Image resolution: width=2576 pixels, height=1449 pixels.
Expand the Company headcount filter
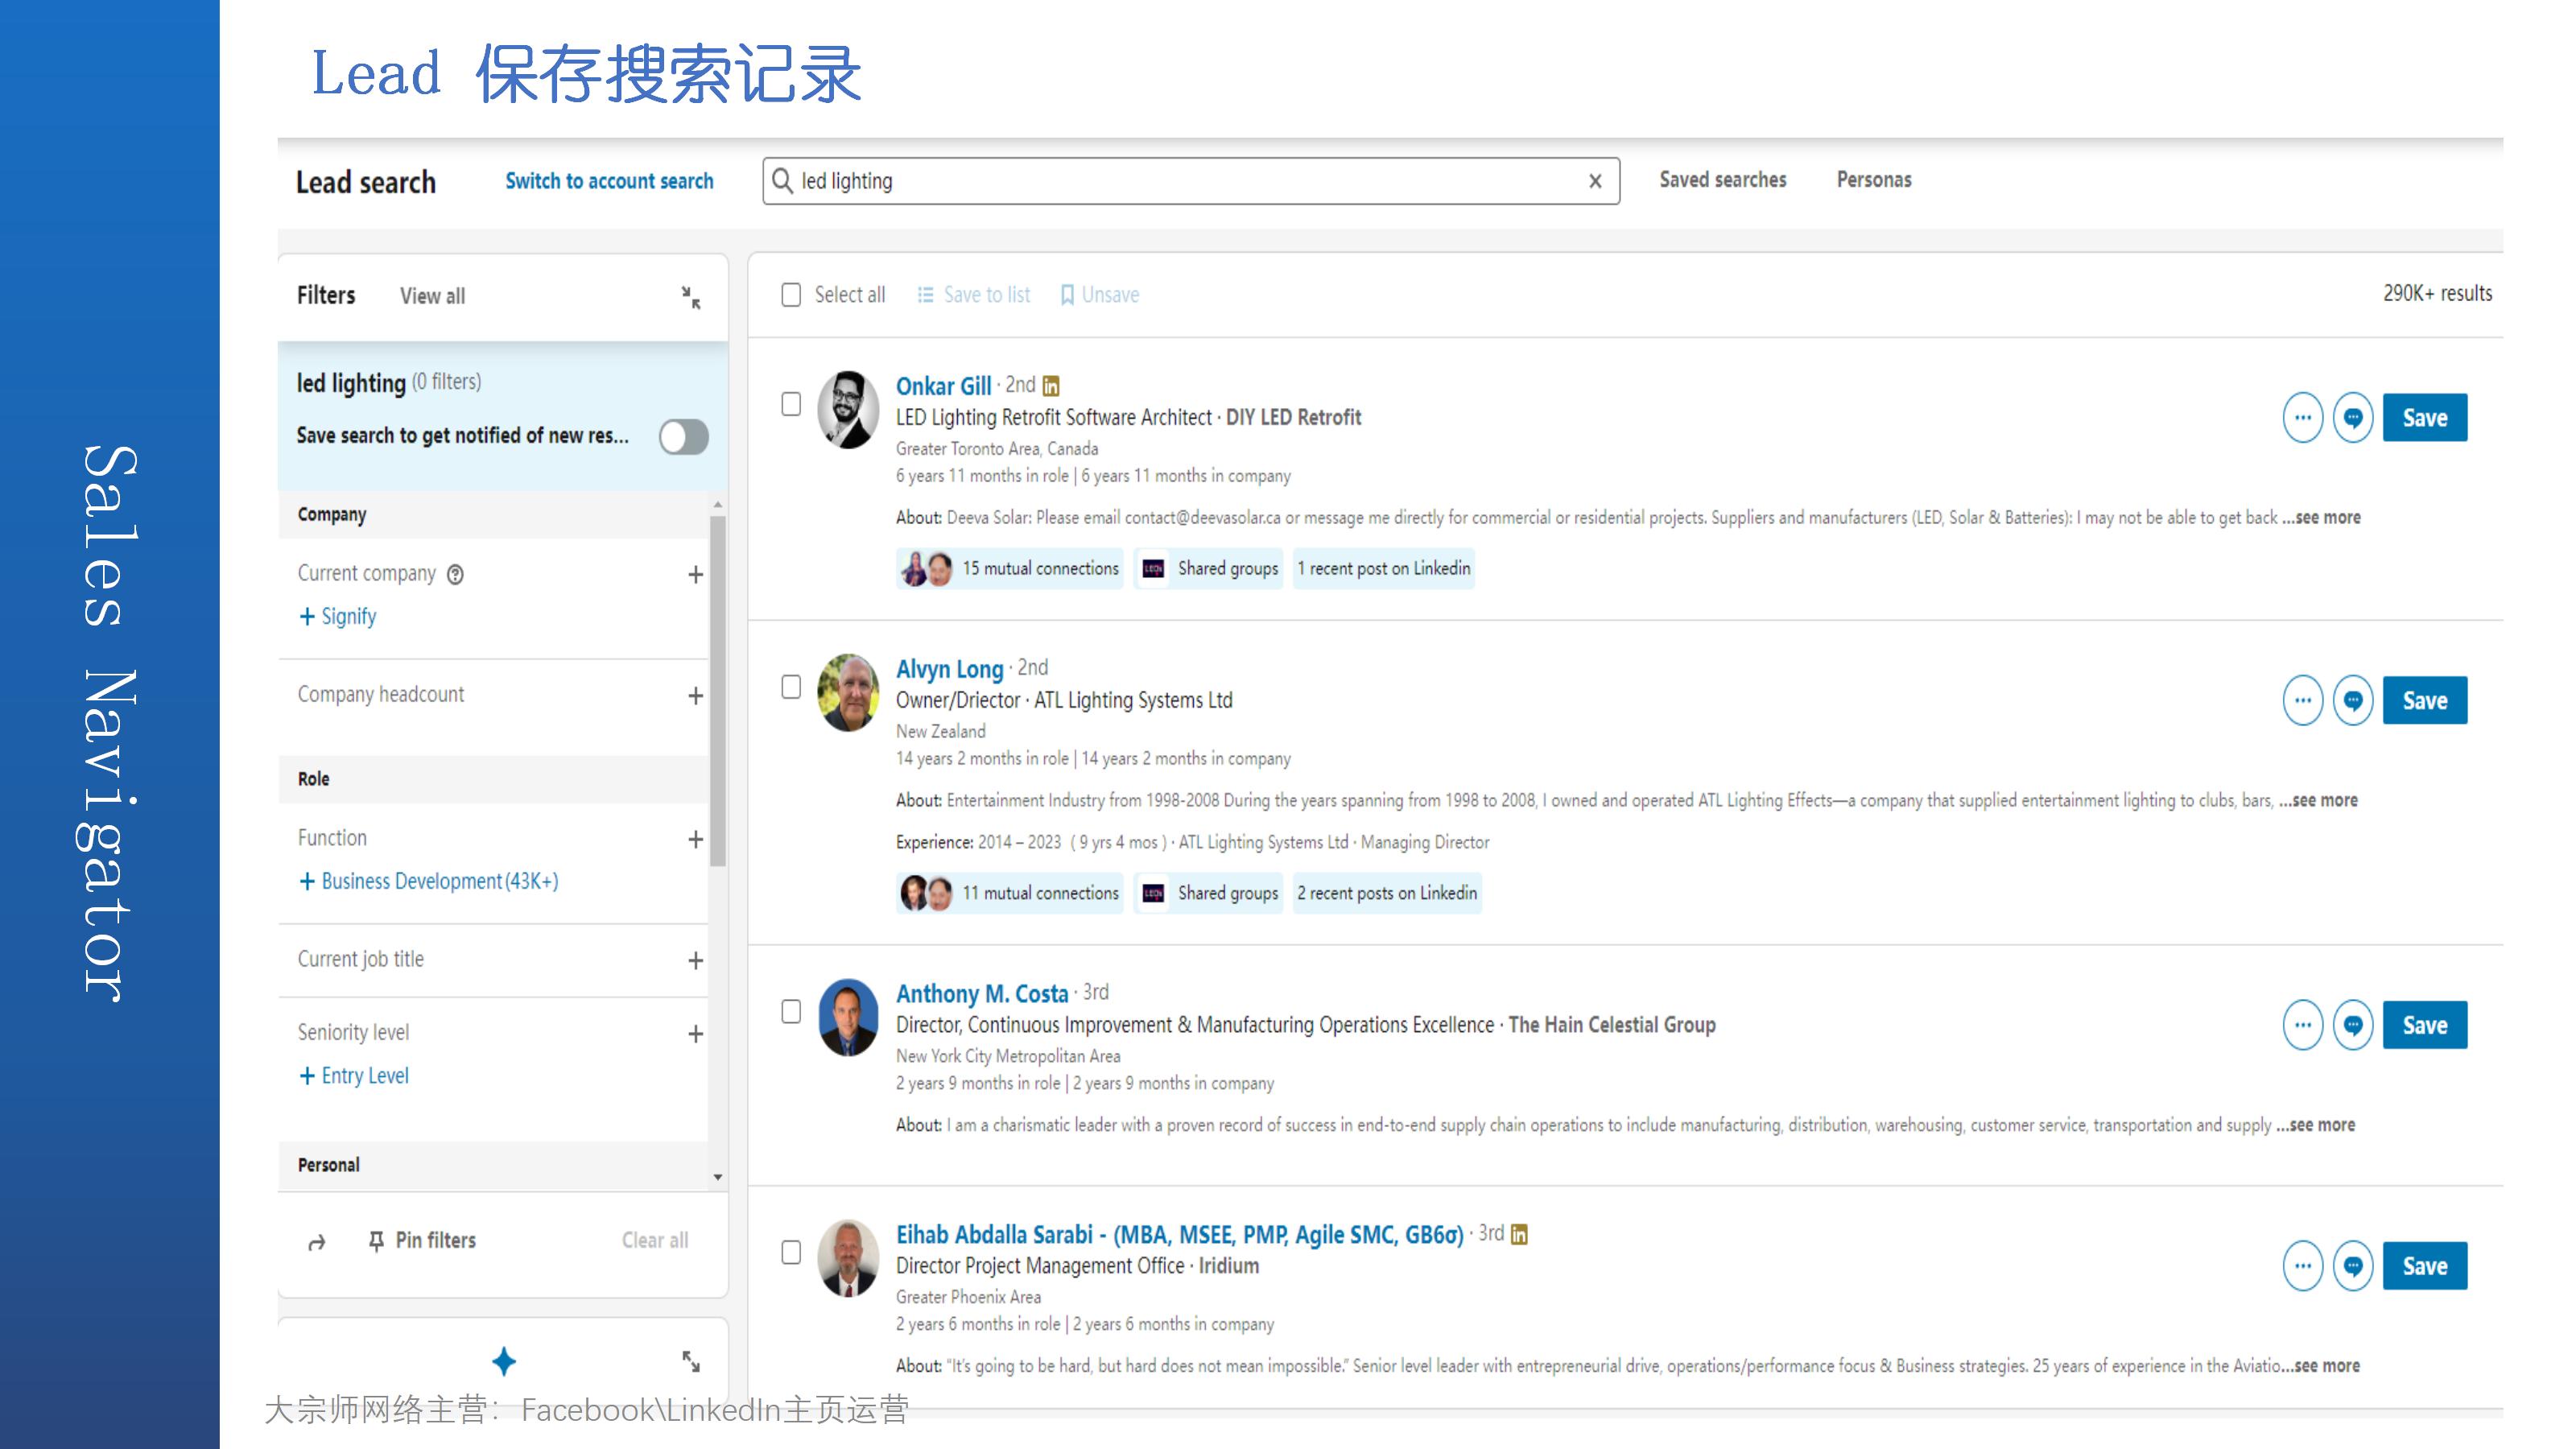(x=695, y=695)
